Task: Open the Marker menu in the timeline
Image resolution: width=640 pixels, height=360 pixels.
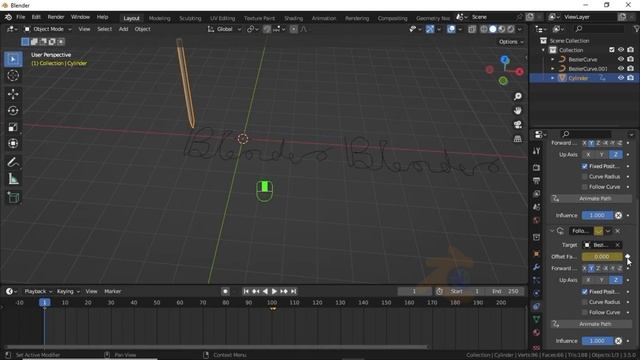Action: pos(113,291)
